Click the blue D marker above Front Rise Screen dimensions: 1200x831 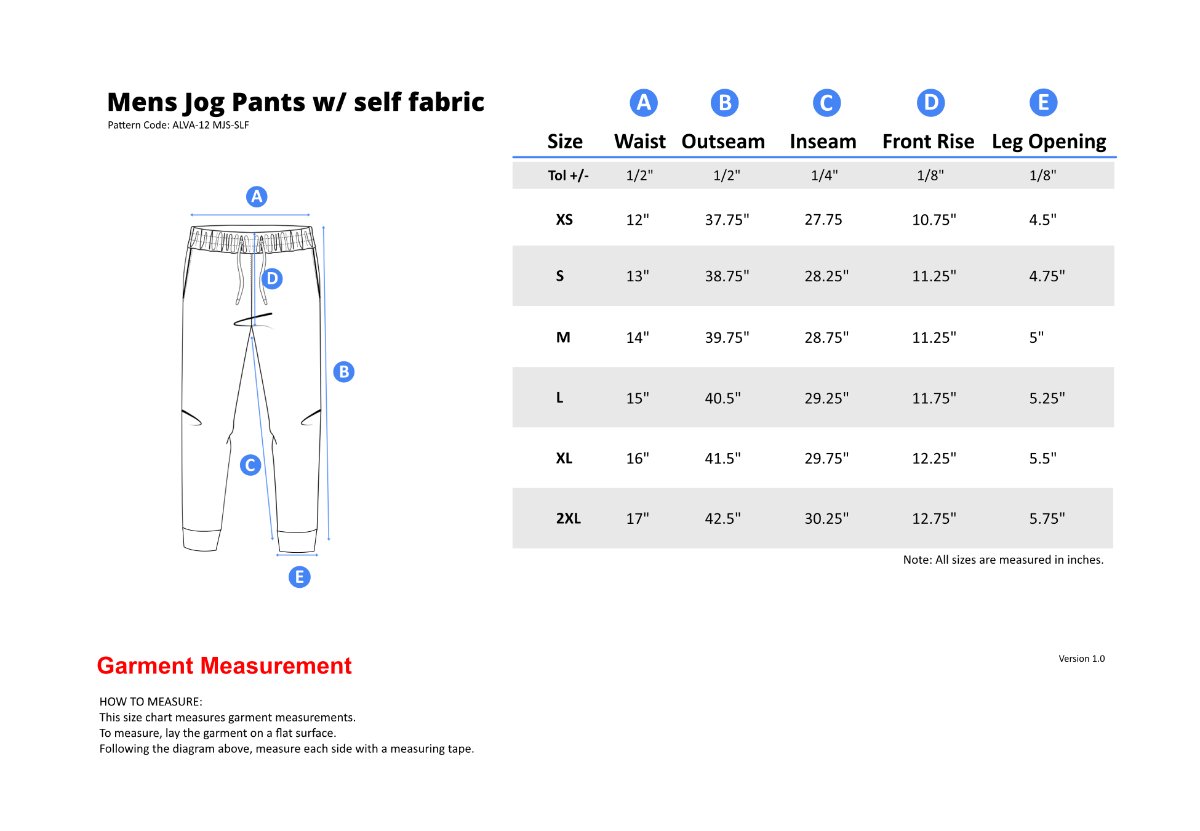(931, 103)
